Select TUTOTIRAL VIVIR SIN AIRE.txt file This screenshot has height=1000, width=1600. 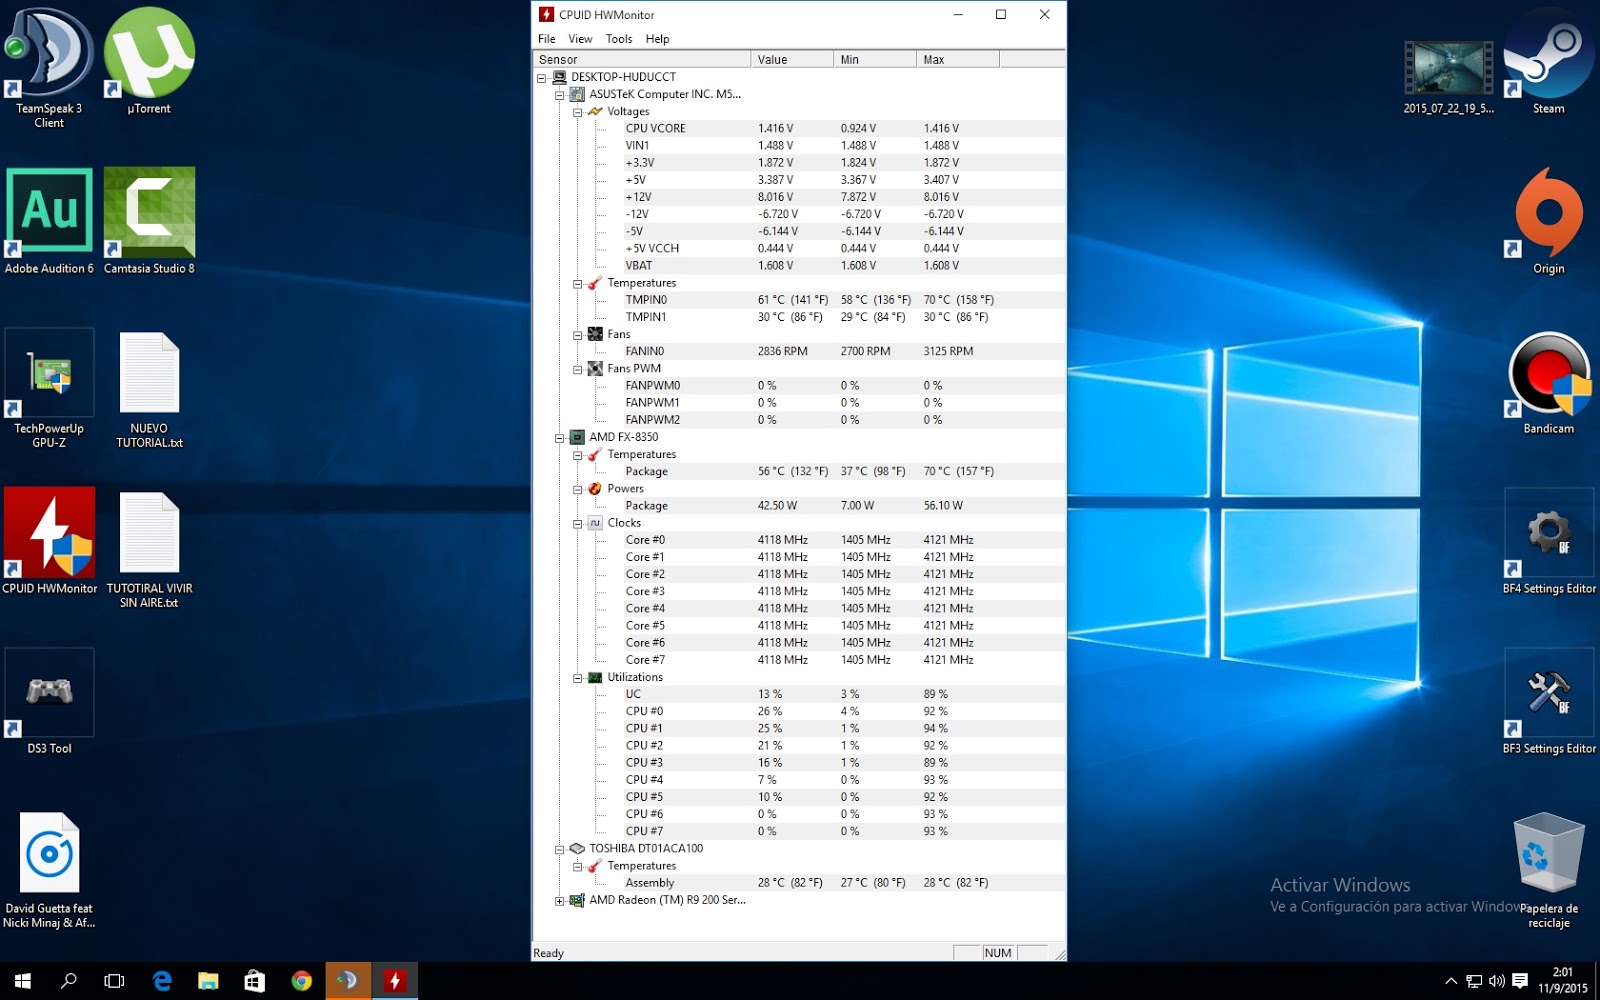tap(149, 550)
